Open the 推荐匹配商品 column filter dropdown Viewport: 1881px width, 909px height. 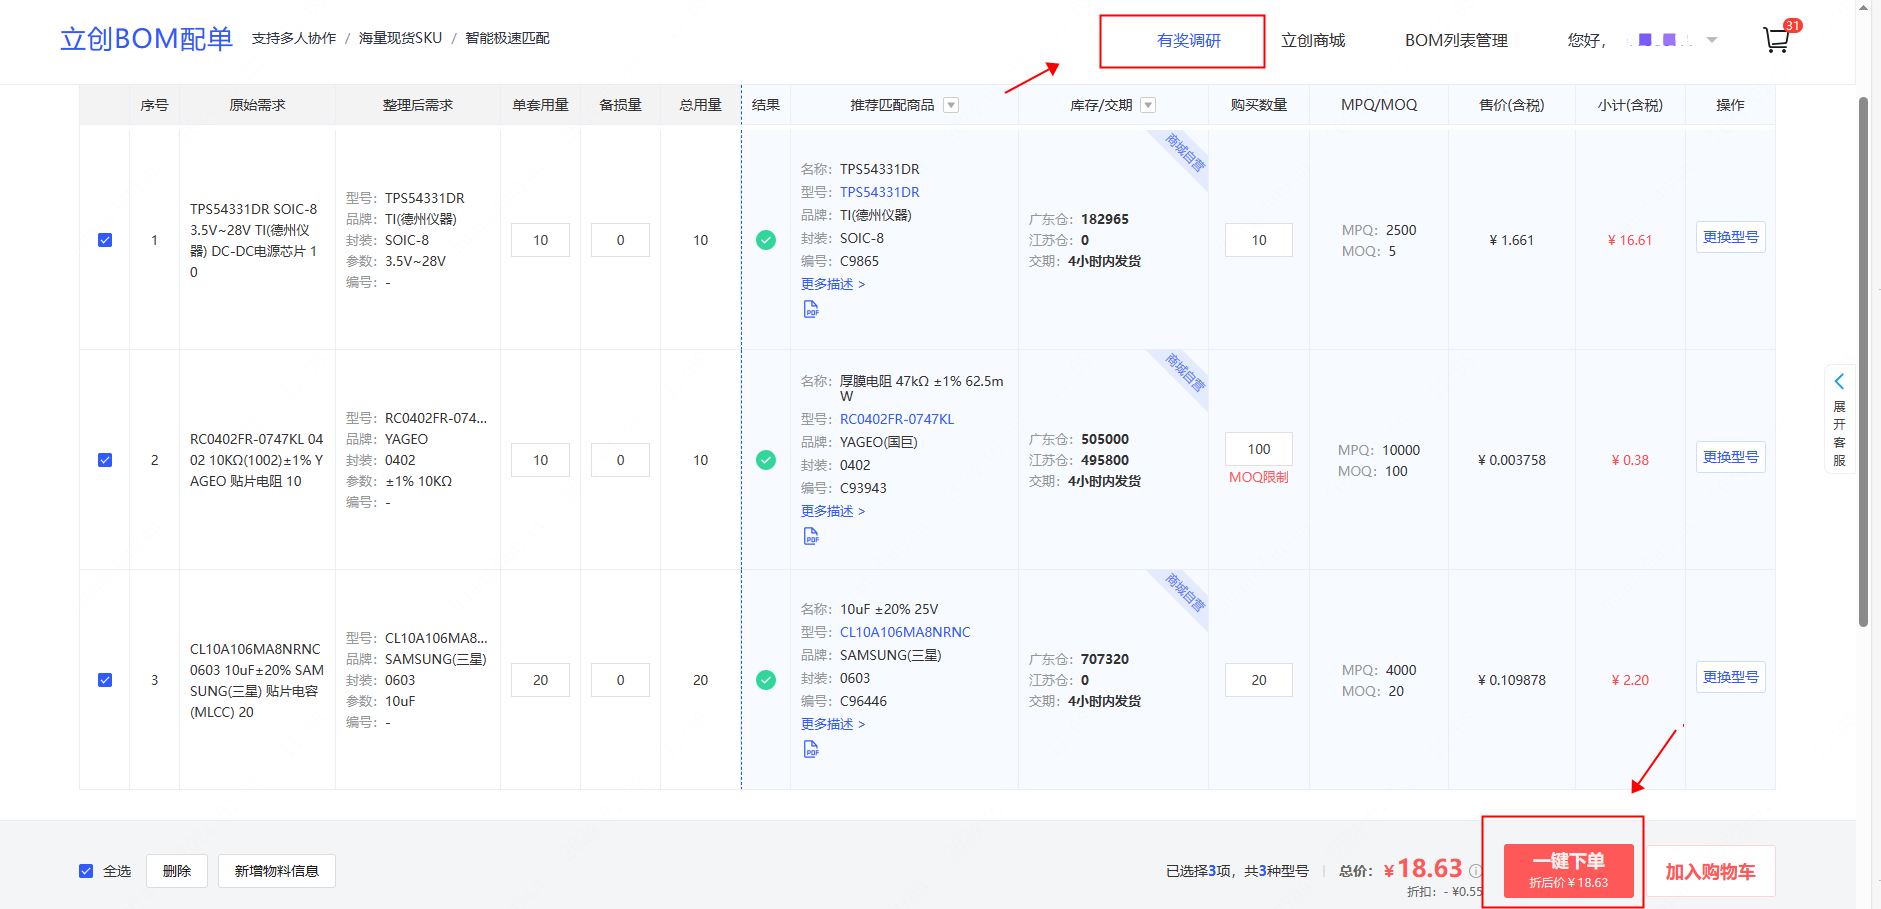[951, 105]
